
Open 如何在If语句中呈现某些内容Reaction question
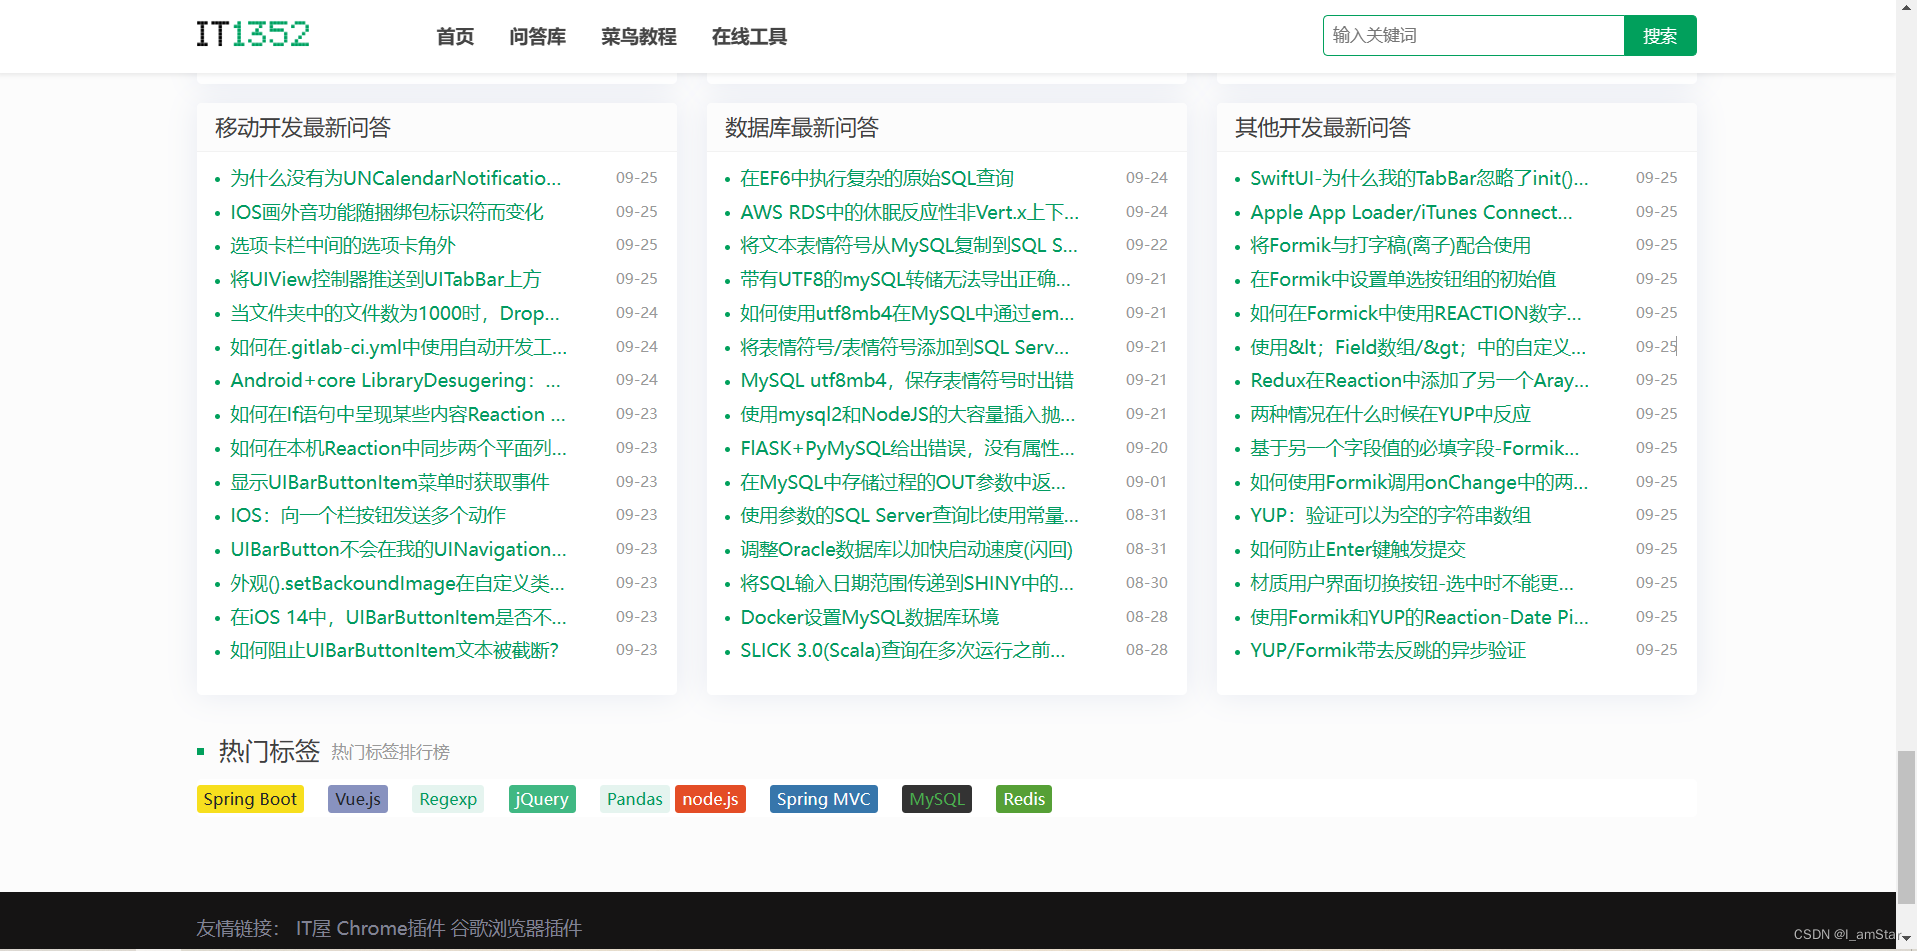pyautogui.click(x=398, y=414)
